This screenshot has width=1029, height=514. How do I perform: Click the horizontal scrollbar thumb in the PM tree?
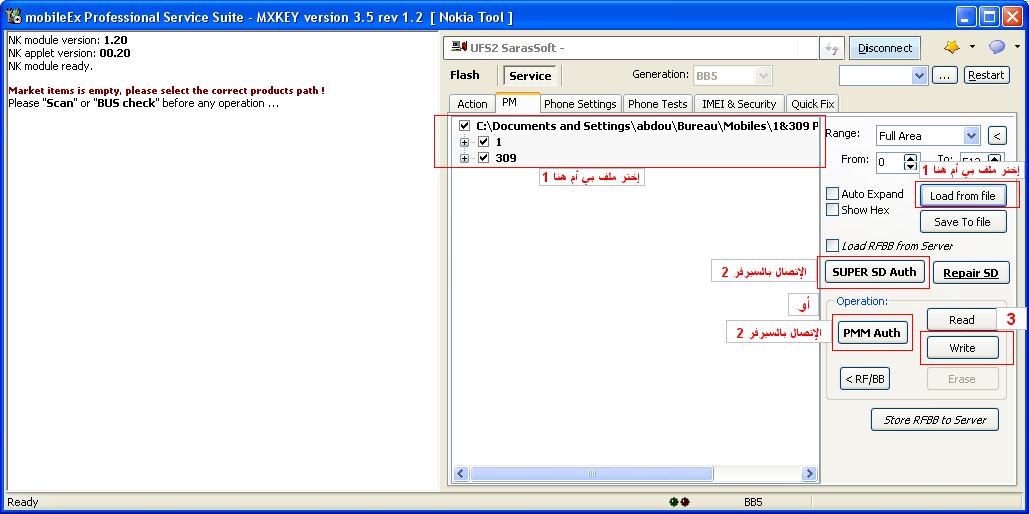click(x=591, y=473)
